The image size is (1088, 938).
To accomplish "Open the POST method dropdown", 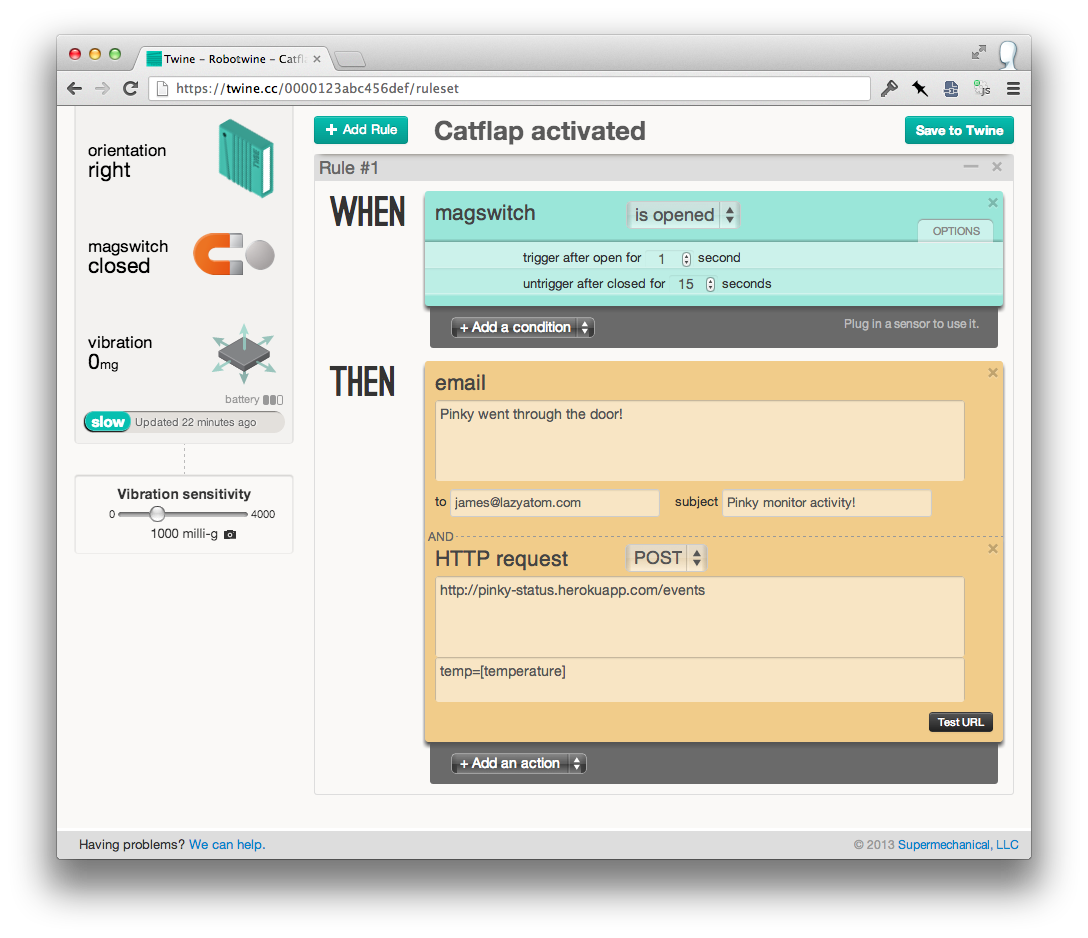I will [666, 558].
